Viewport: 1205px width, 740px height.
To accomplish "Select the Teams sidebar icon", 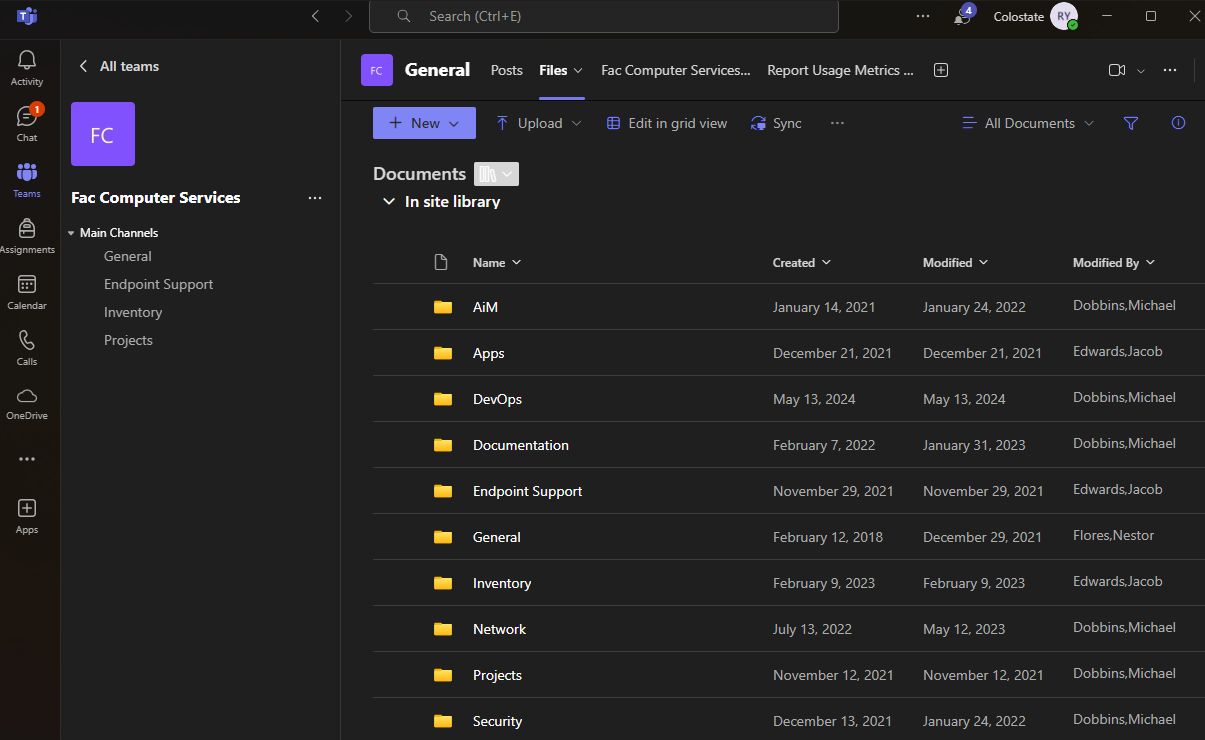I will pyautogui.click(x=27, y=180).
